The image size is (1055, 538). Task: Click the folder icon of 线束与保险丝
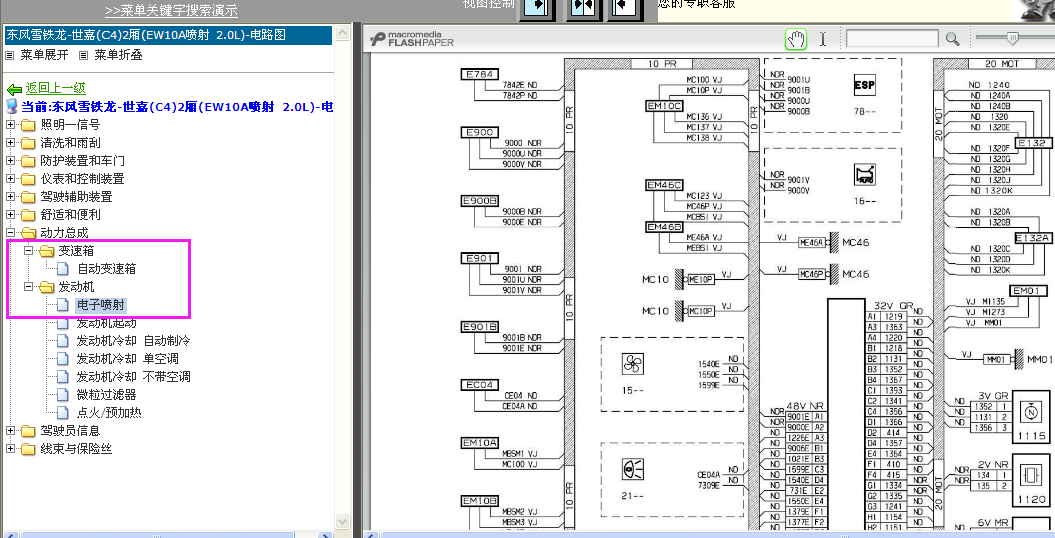tap(28, 449)
